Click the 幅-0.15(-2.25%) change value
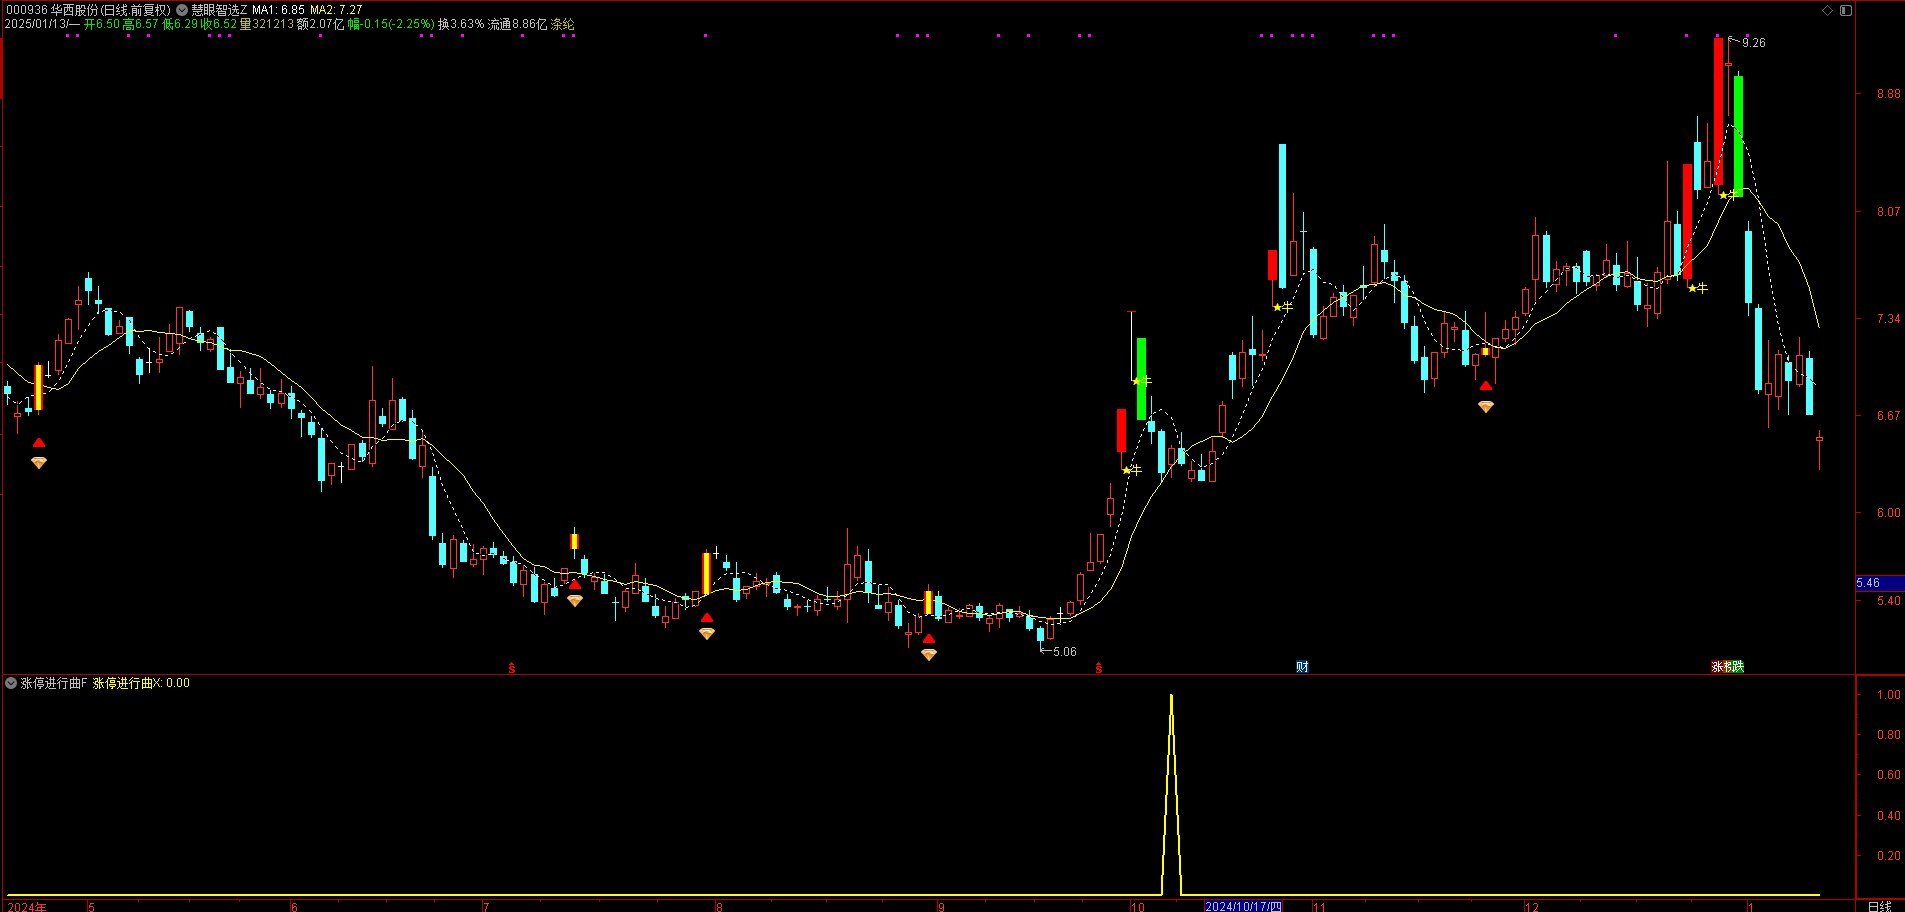Image resolution: width=1905 pixels, height=912 pixels. (391, 24)
